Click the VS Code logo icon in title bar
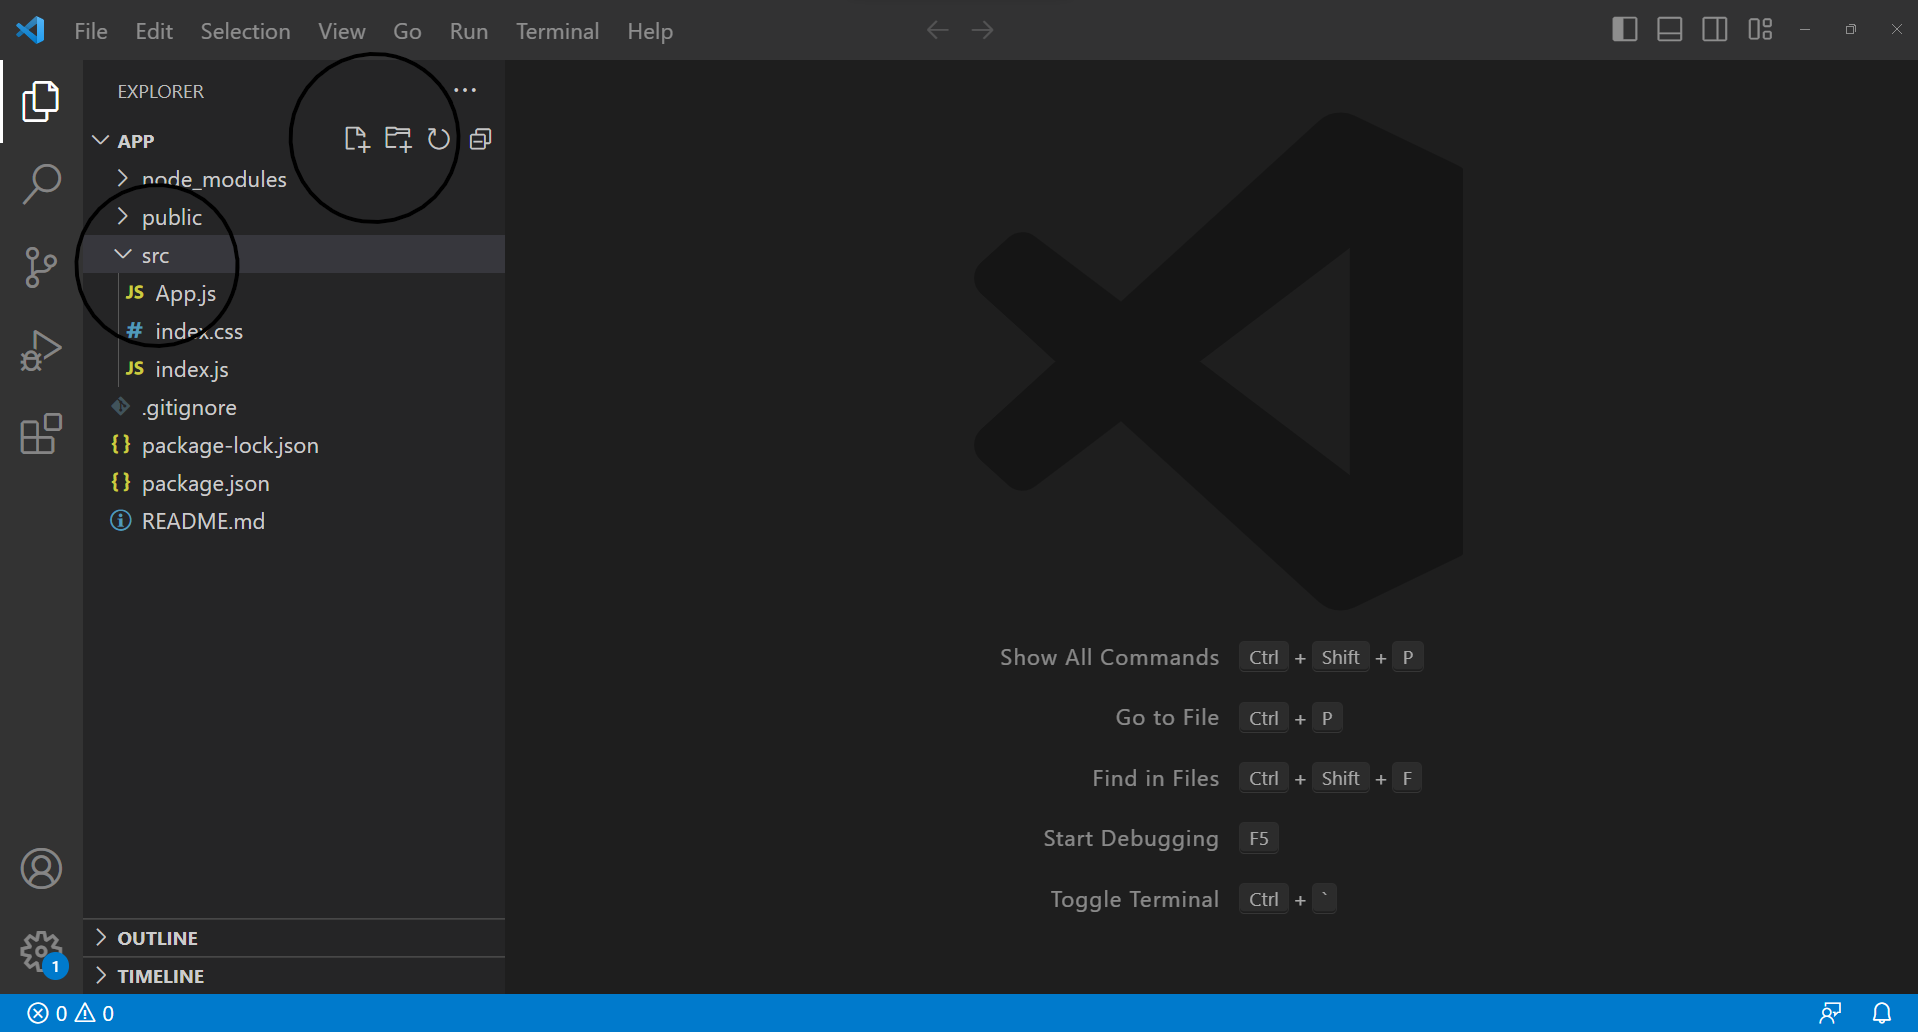The height and width of the screenshot is (1032, 1918). (x=30, y=30)
